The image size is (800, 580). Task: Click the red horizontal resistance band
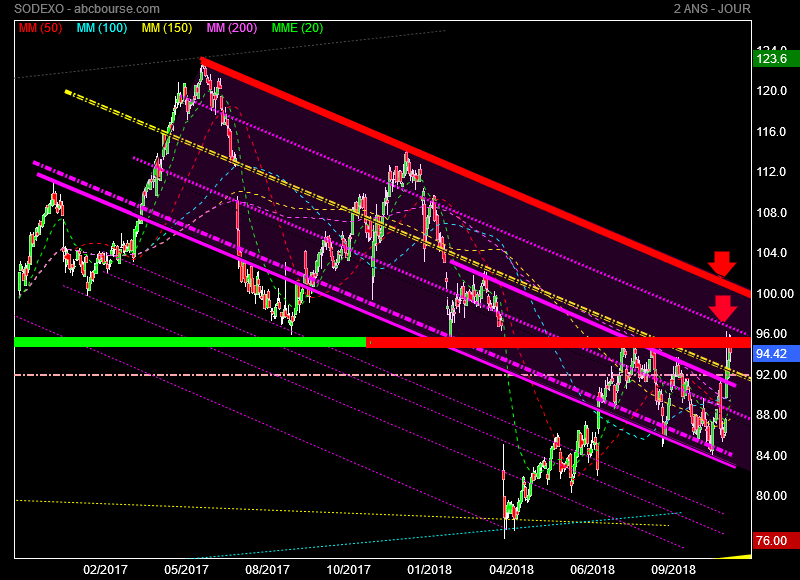[x=559, y=342]
